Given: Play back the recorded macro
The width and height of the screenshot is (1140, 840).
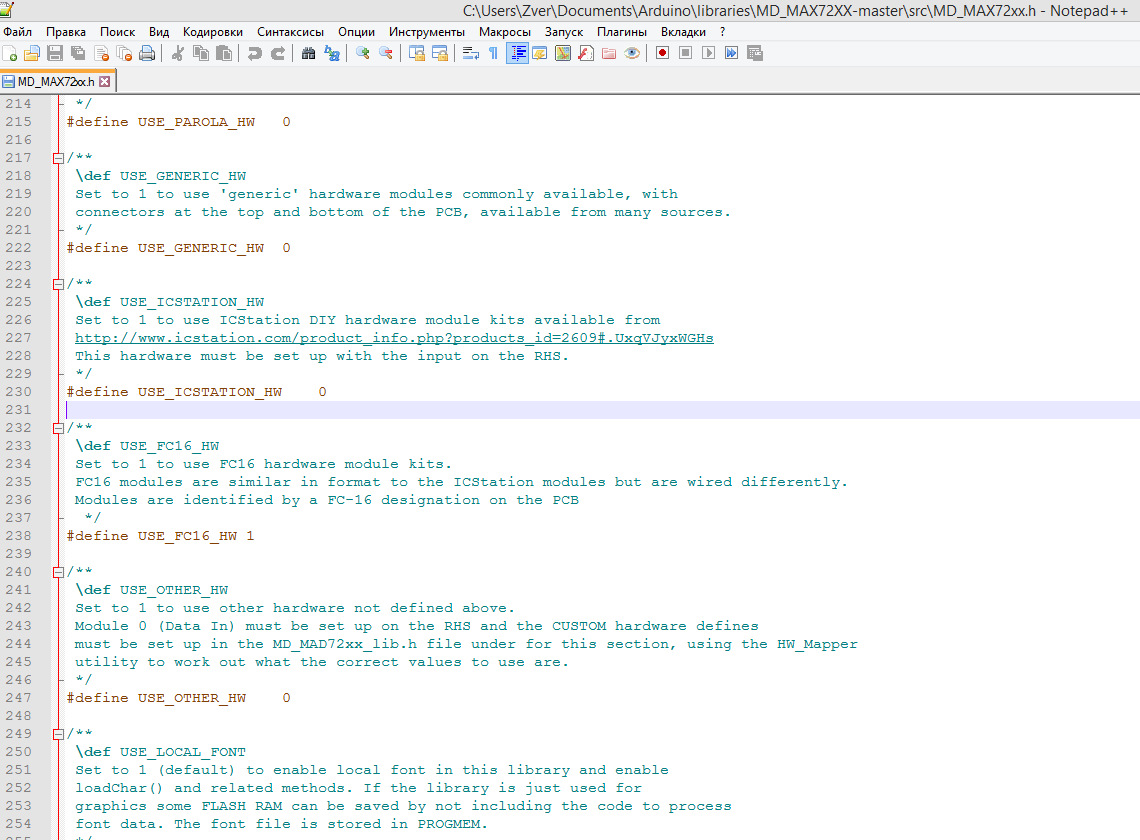Looking at the screenshot, I should [708, 53].
